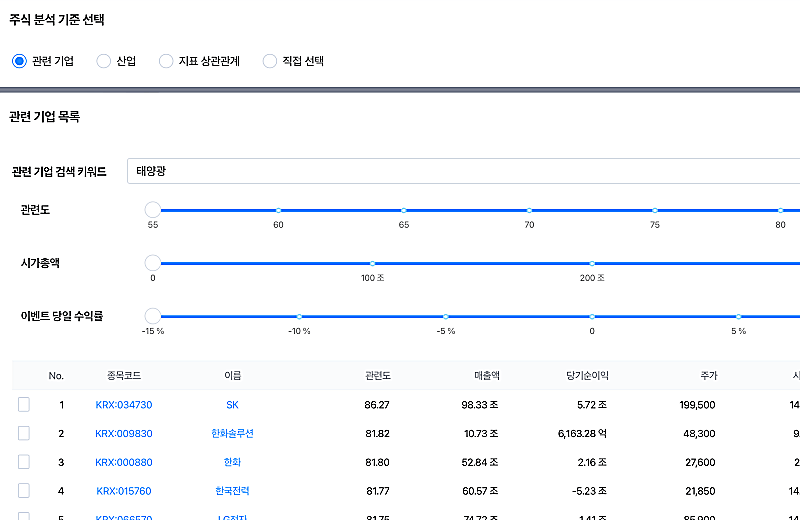The image size is (800, 520).
Task: Pick the 직접 선택 radio option
Action: click(269, 61)
